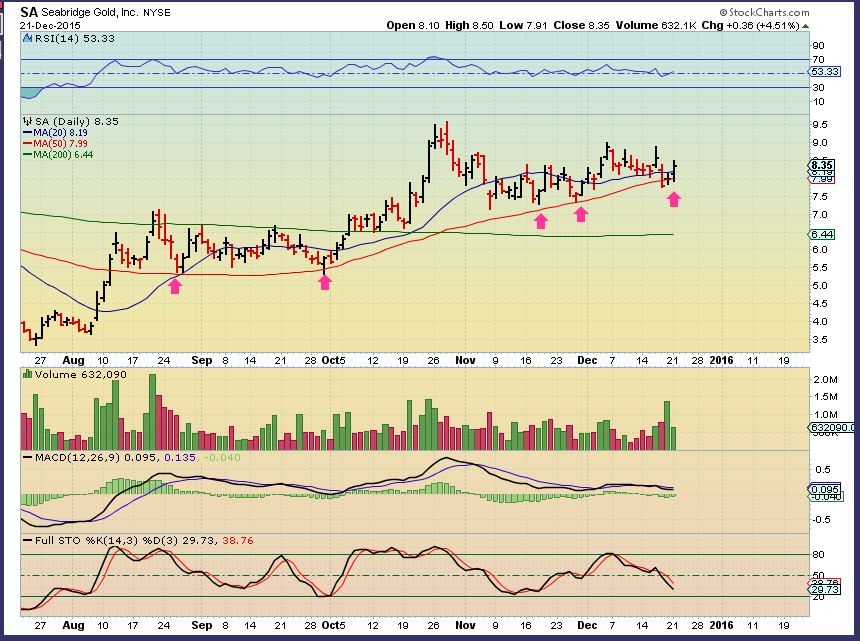
Task: Select the blue MA(20) legend line
Action: tap(27, 133)
